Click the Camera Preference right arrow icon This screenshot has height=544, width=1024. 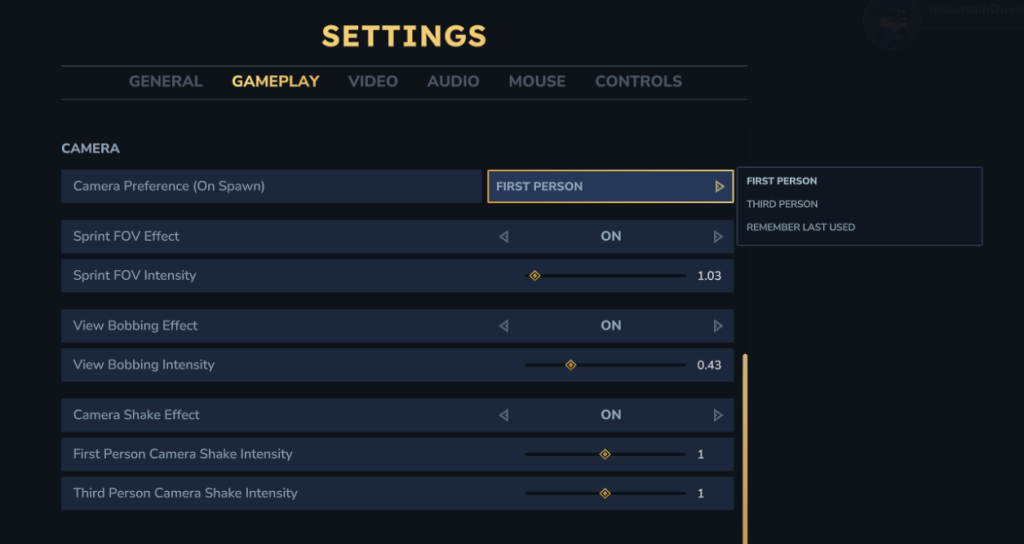tap(719, 186)
